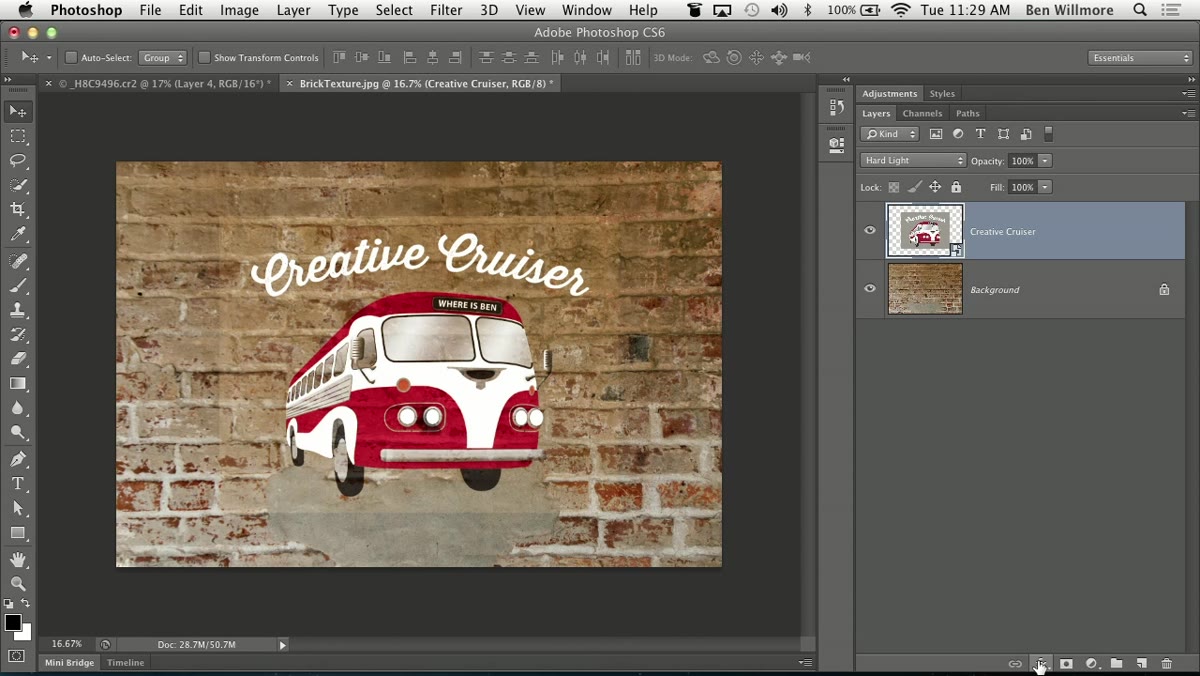This screenshot has width=1200, height=676.
Task: Toggle lock image pixels brush icon
Action: 914,187
